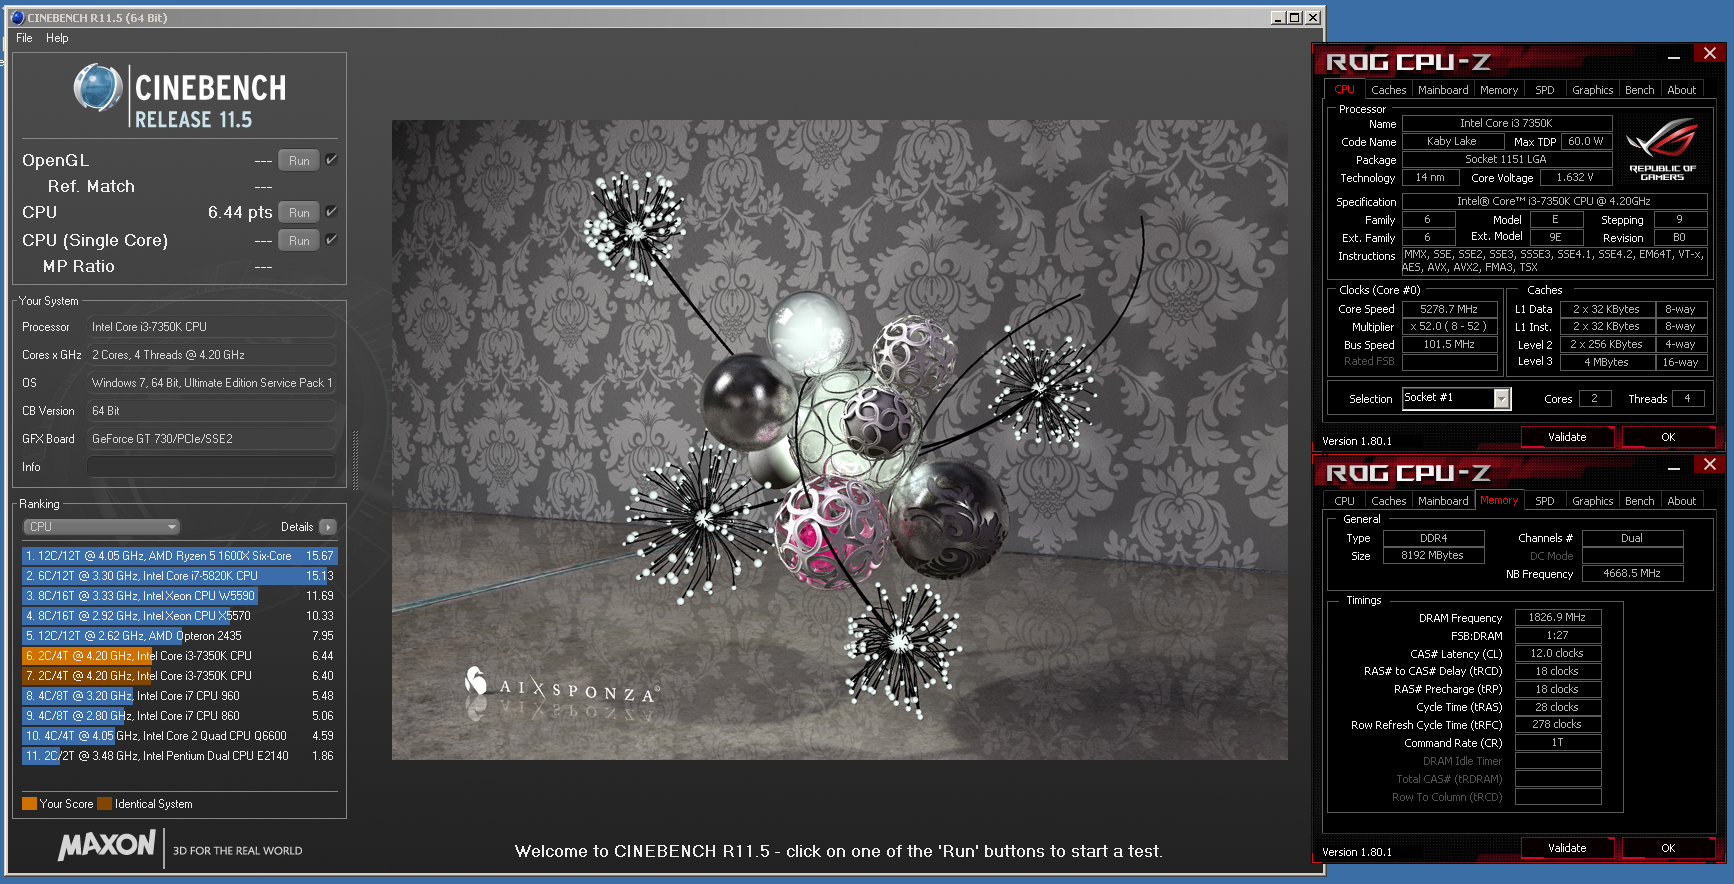Select ranking entry AMD Ryzen 5 1600X
The width and height of the screenshot is (1734, 884).
point(180,556)
